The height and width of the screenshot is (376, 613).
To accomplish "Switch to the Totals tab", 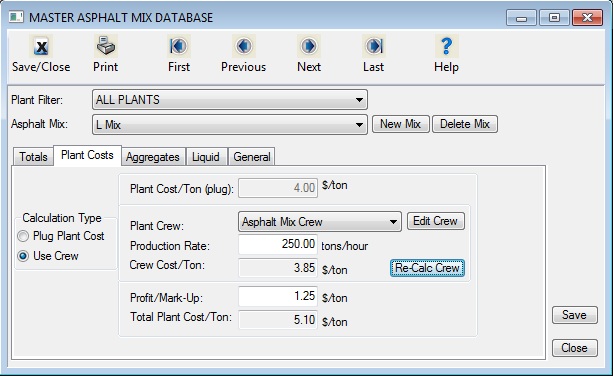I will click(33, 157).
